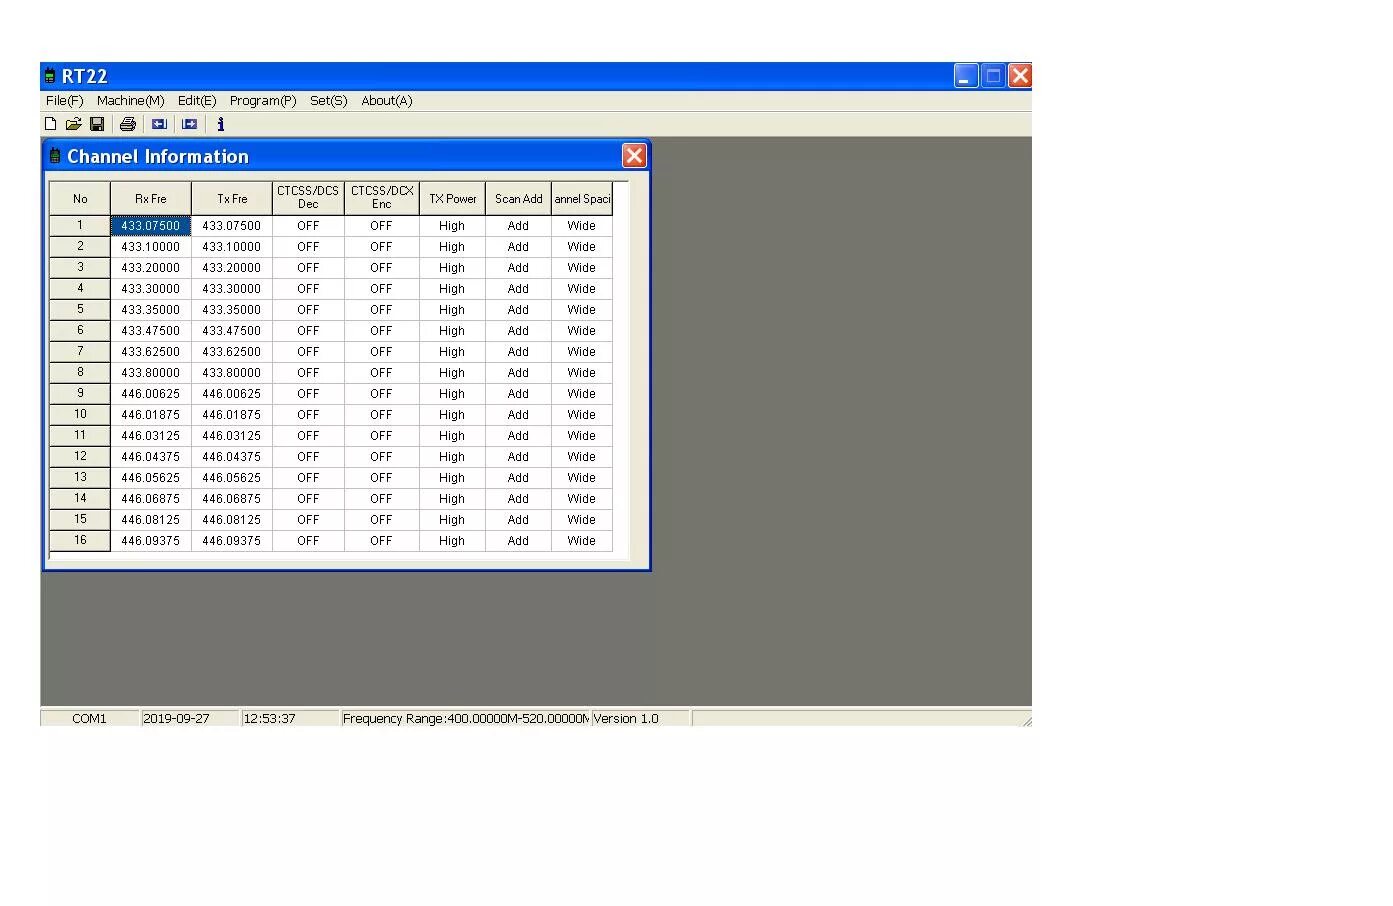Click channel 16 Wide spacing cell
This screenshot has height=906, width=1393.
click(582, 541)
